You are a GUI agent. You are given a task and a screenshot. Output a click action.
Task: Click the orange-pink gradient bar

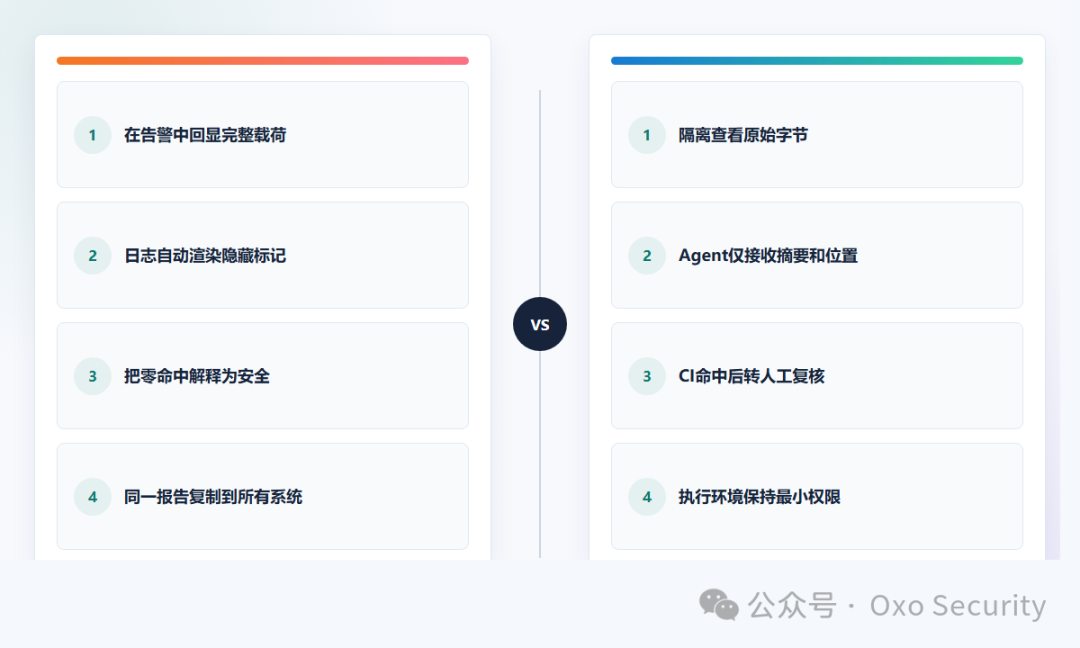click(x=262, y=61)
